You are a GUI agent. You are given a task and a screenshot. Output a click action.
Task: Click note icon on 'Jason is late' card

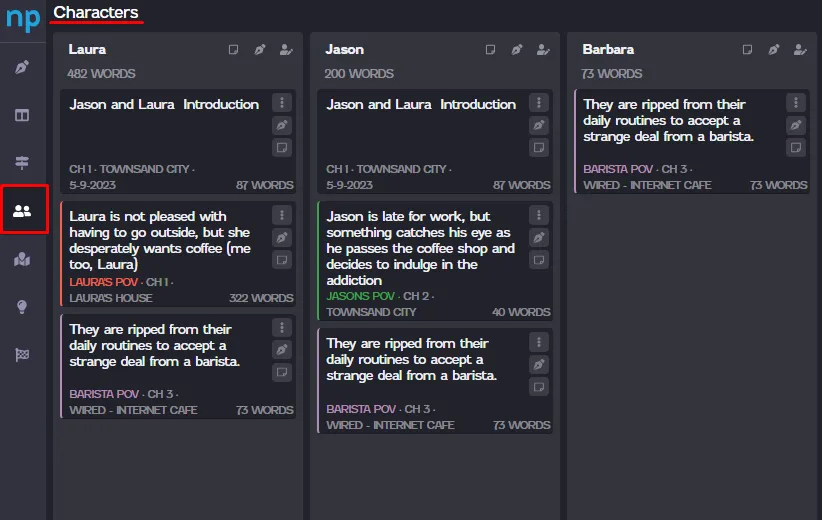click(538, 260)
